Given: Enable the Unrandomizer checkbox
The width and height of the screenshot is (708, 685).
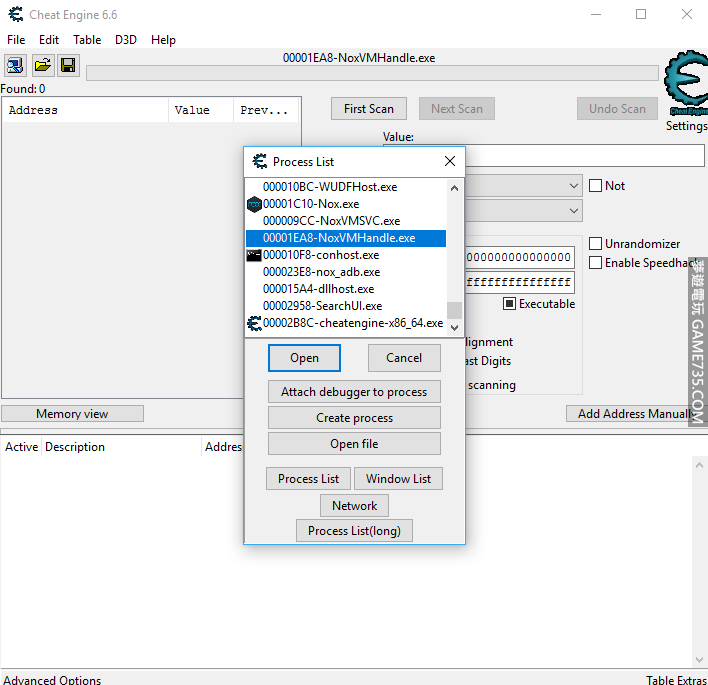Looking at the screenshot, I should tap(596, 244).
